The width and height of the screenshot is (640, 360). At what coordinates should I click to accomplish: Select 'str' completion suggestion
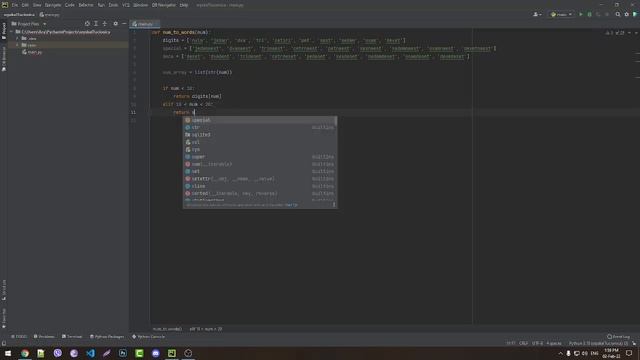coord(260,127)
